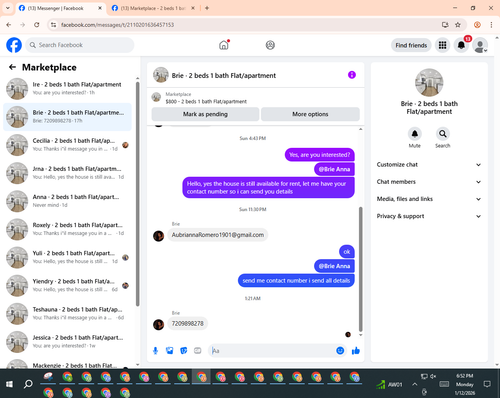Click the browser address bar URL
The height and width of the screenshot is (398, 500).
tap(117, 25)
